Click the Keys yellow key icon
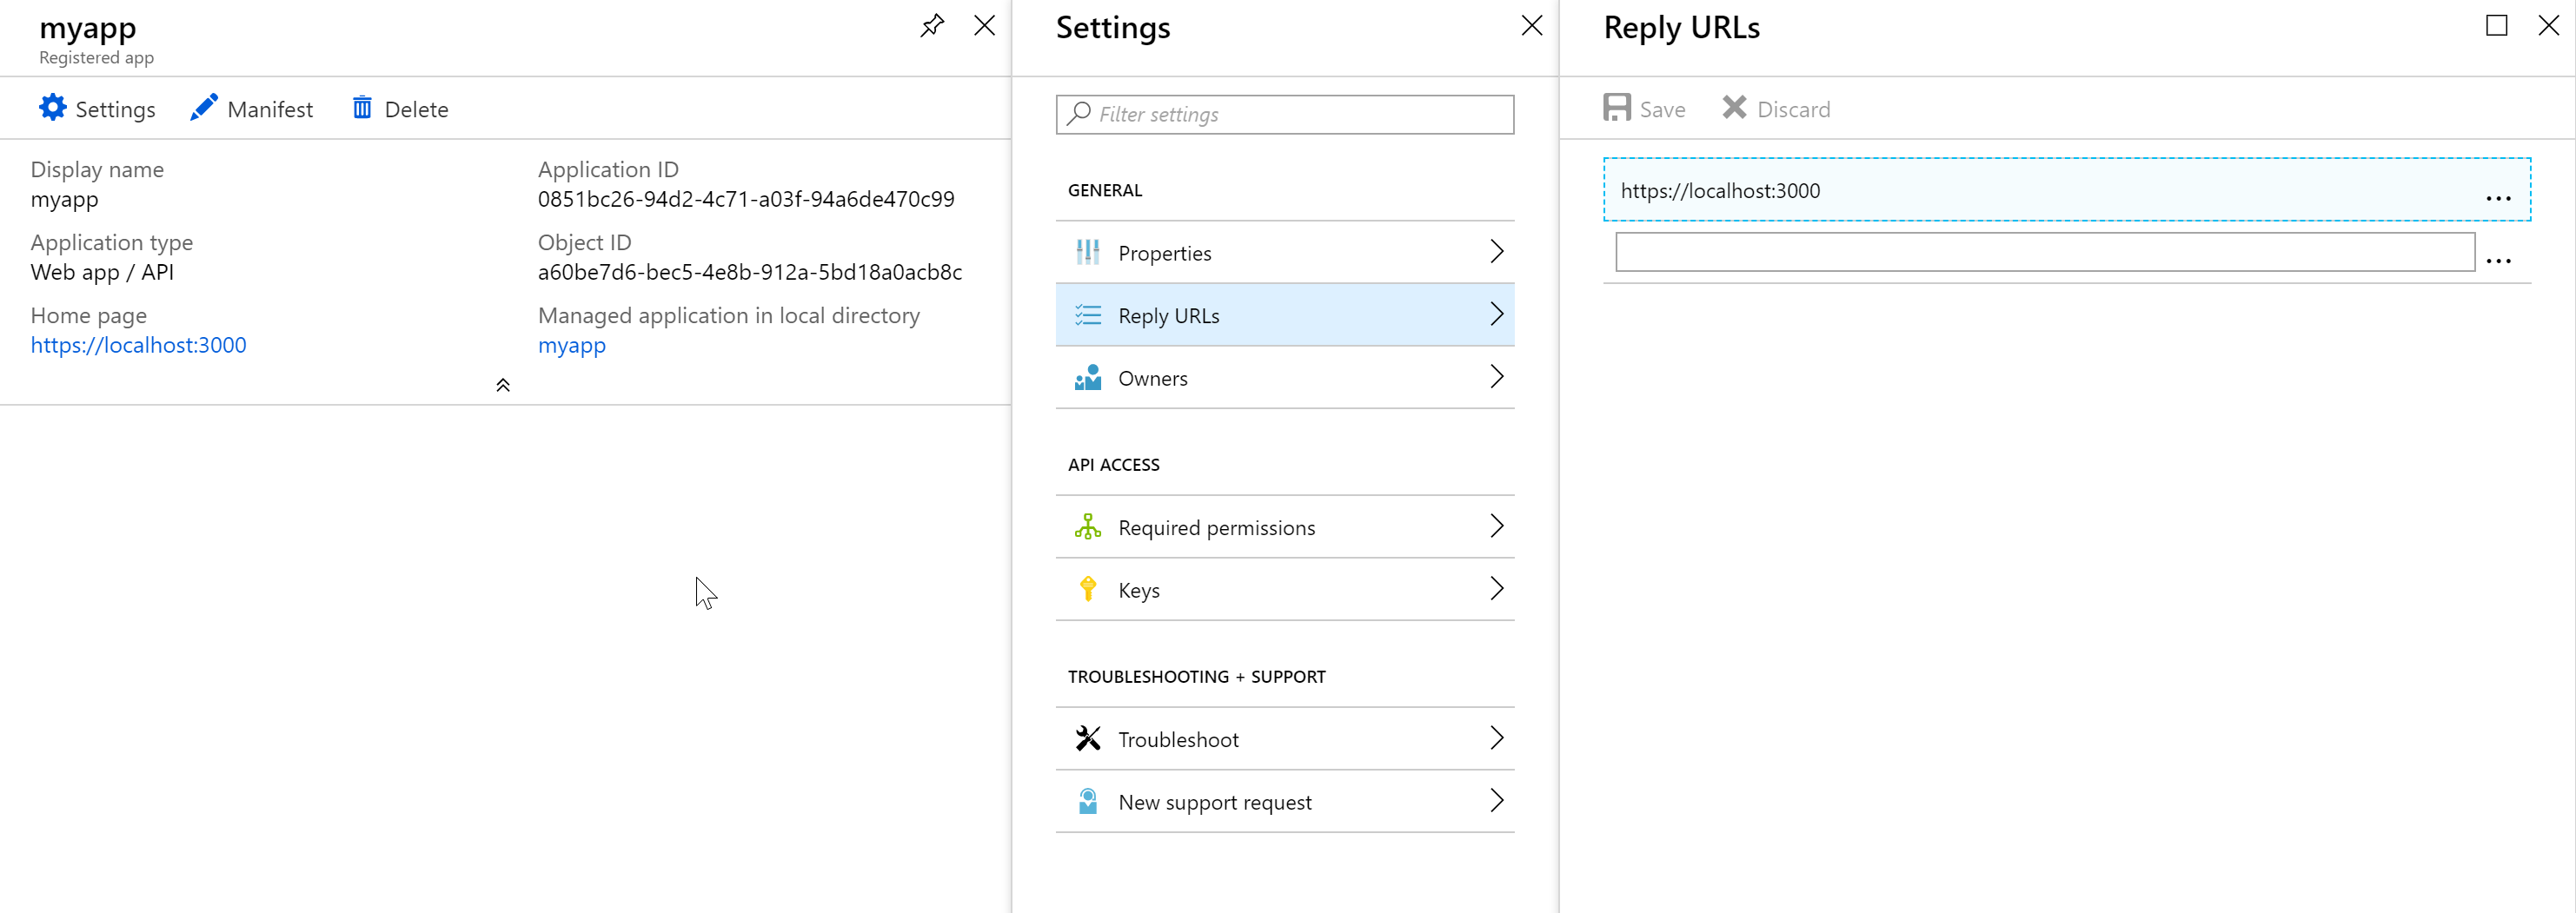2576x913 pixels. pos(1088,589)
